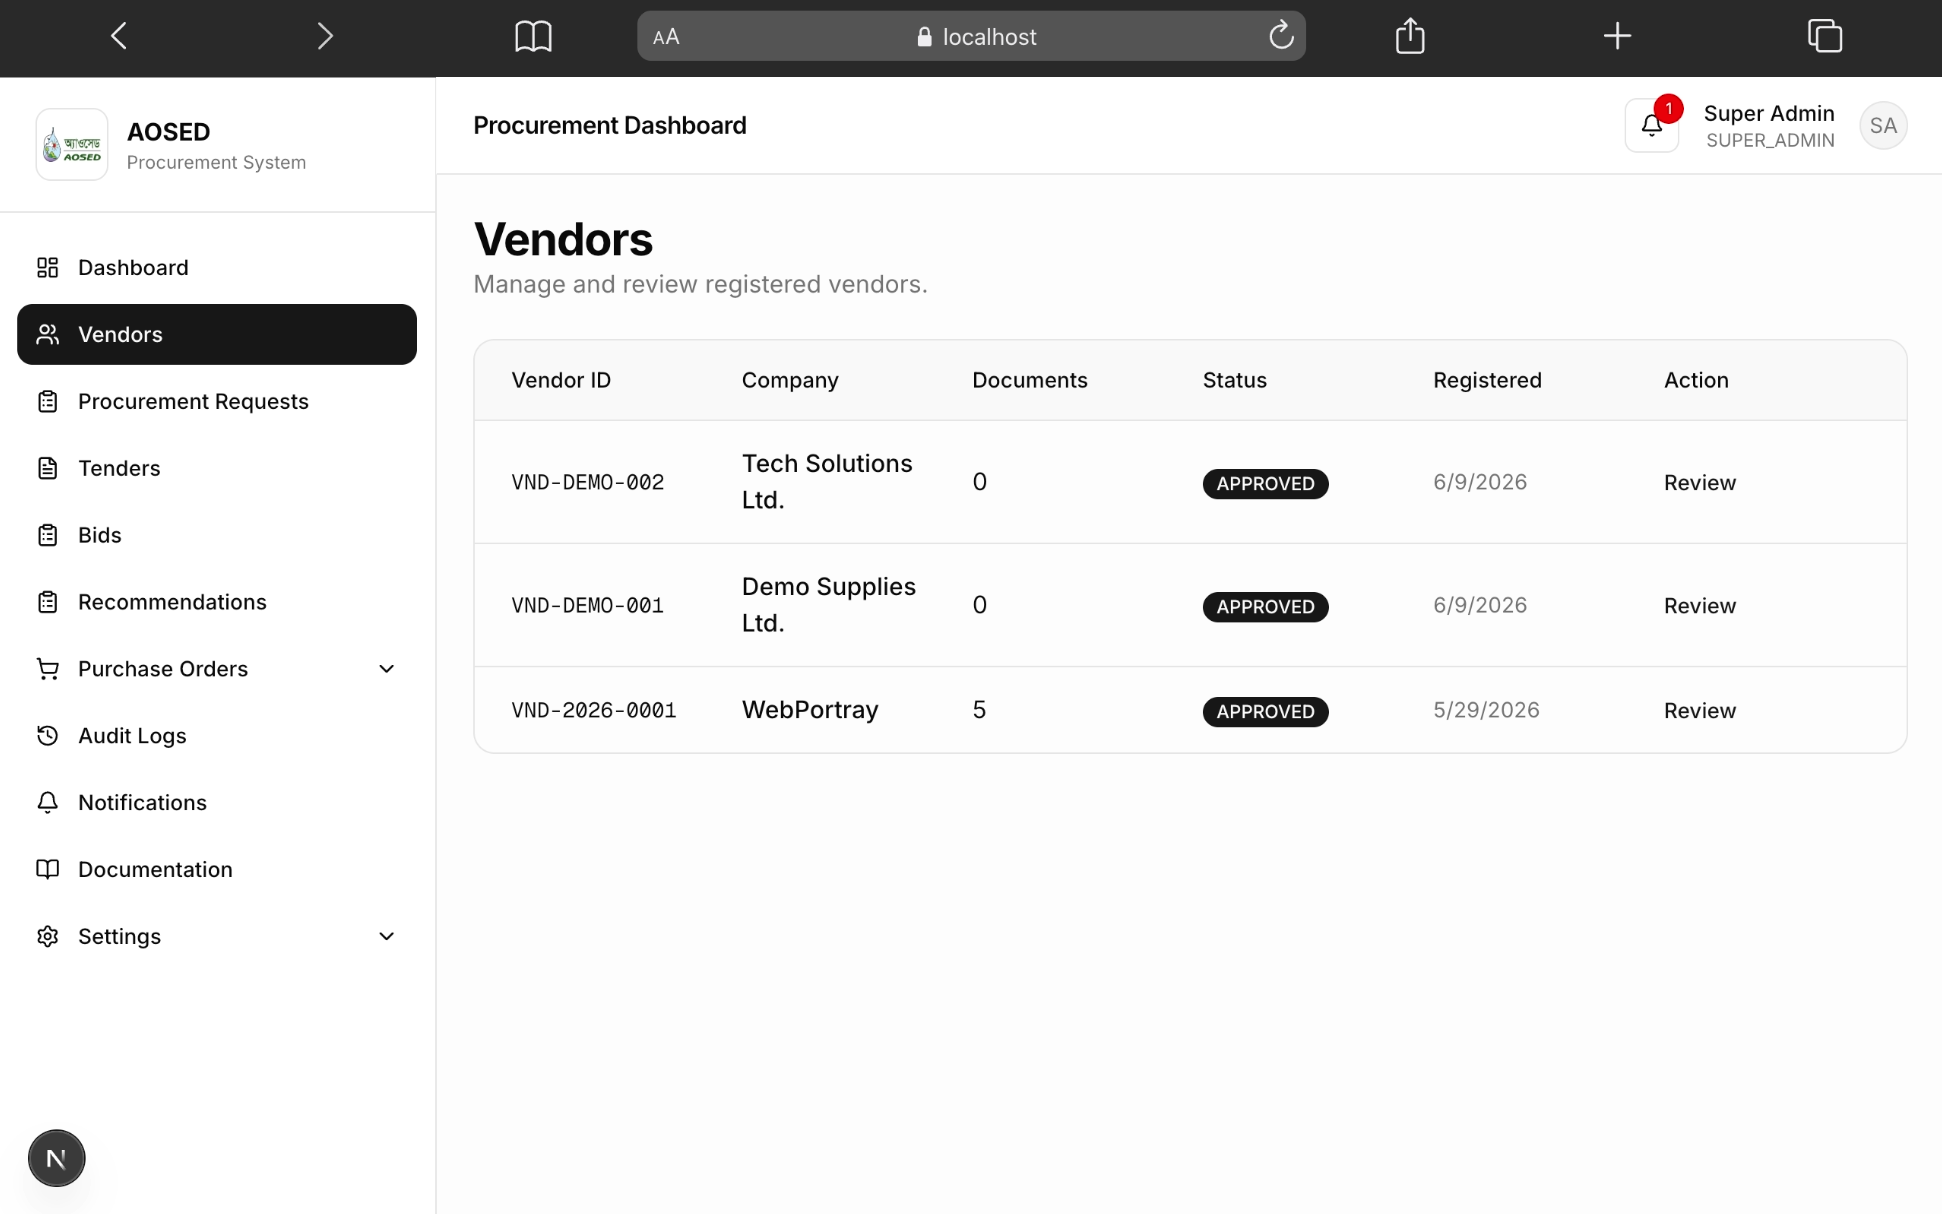Click the APPROVED badge for Demo Supplies

(1265, 607)
